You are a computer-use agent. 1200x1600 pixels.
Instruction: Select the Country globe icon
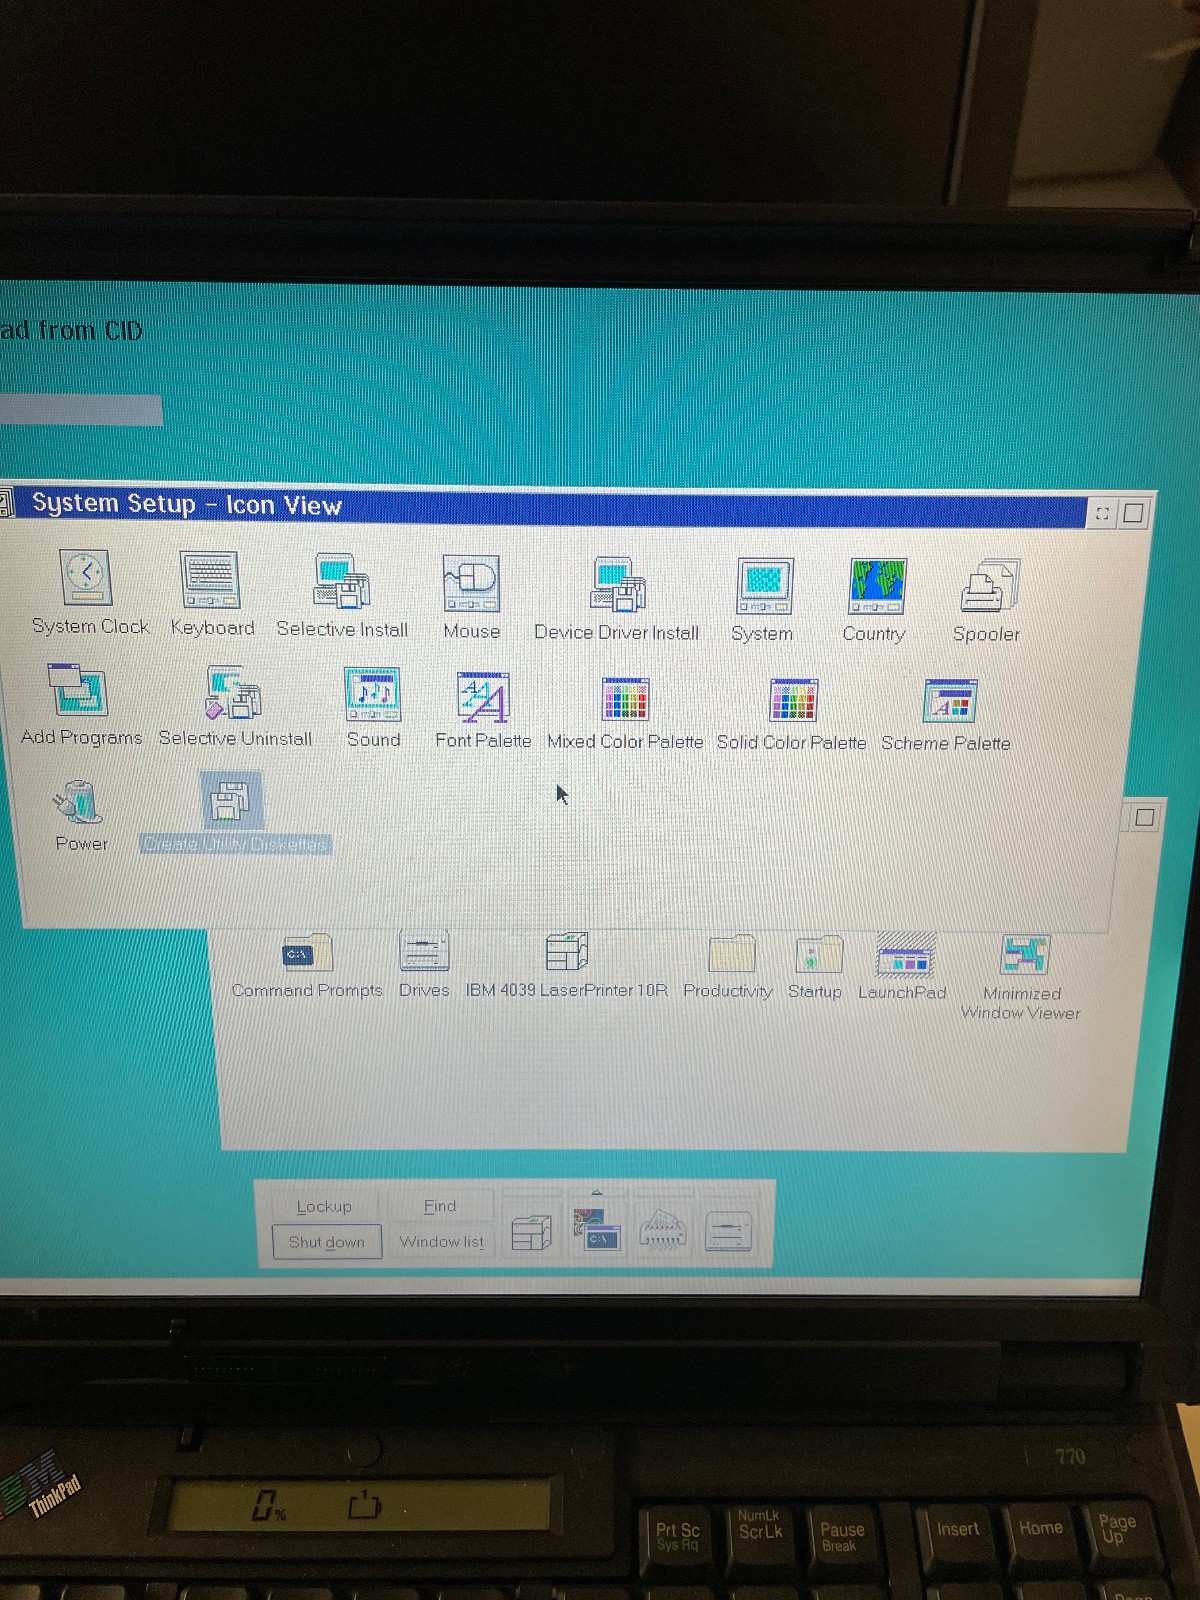(877, 587)
